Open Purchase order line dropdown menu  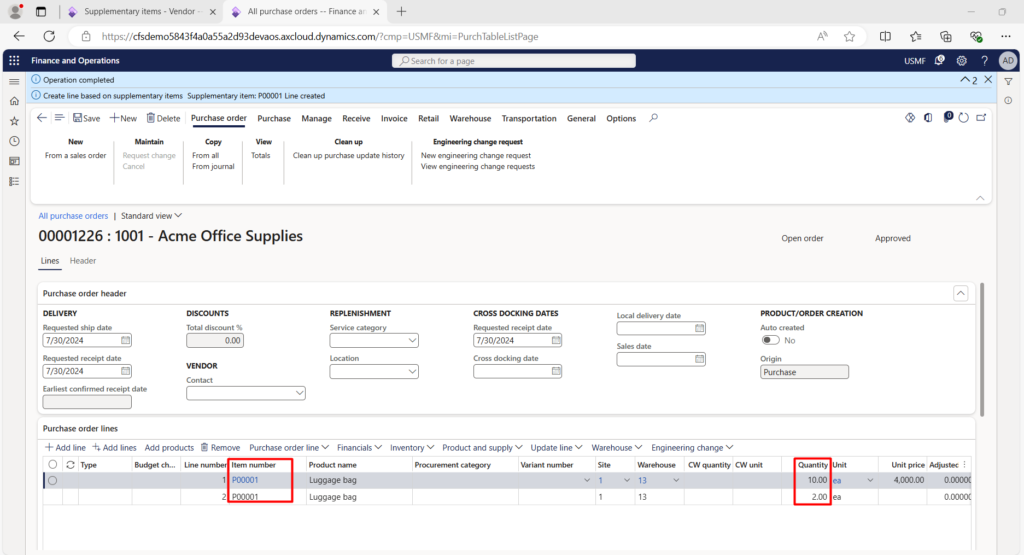coord(289,448)
